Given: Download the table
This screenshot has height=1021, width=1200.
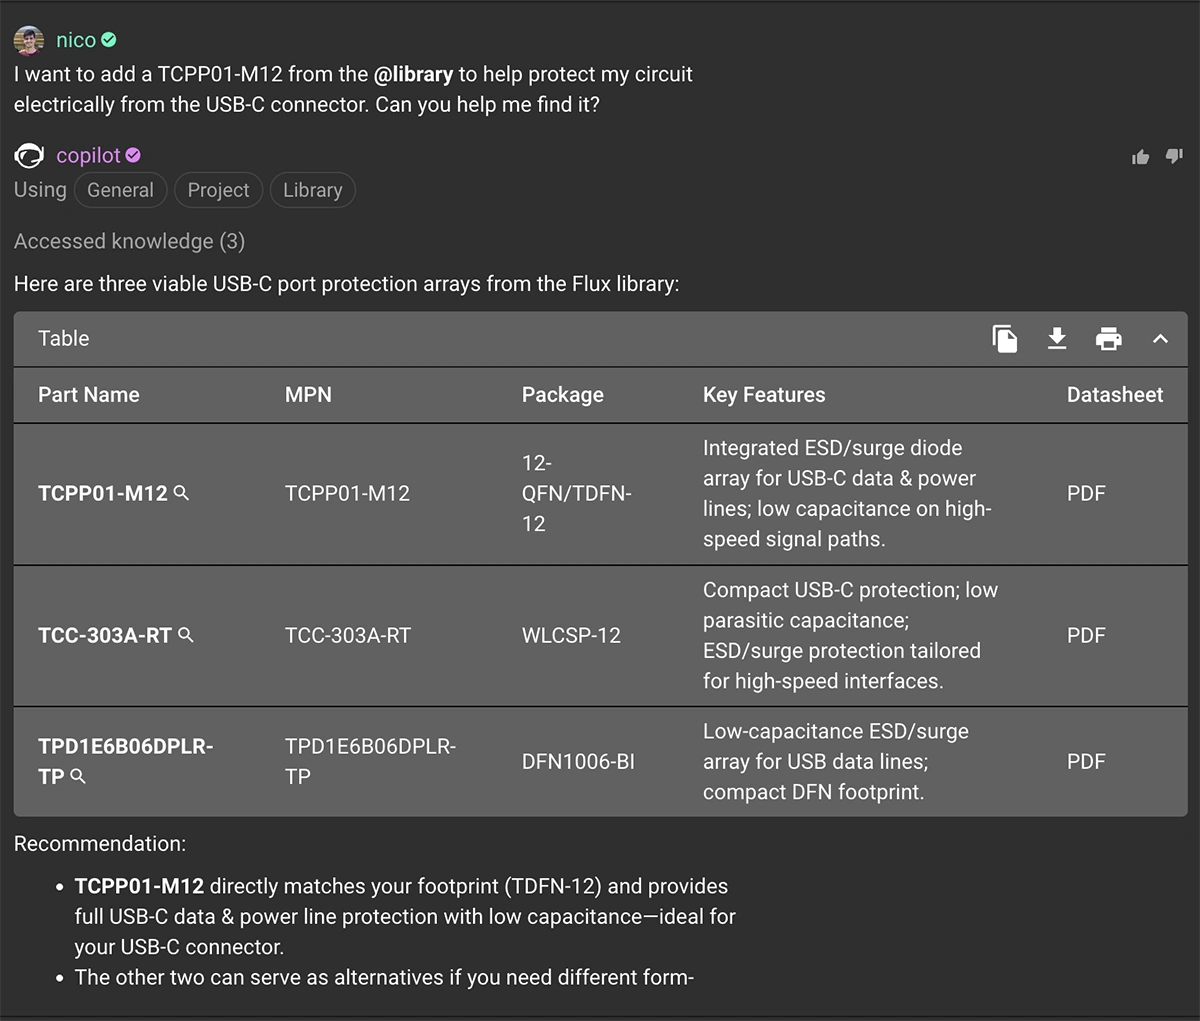Looking at the screenshot, I should click(1057, 339).
